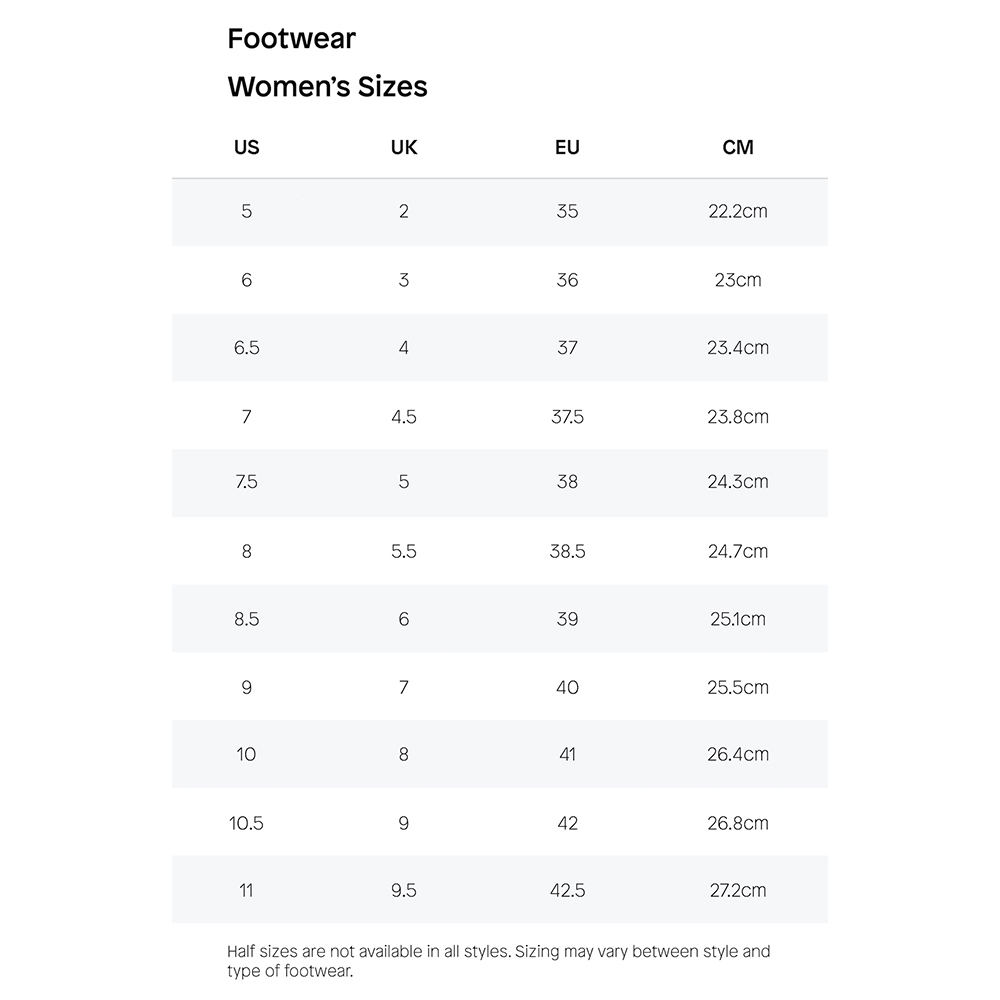Click EU size 37.5 cell
This screenshot has width=1000, height=1000.
click(x=567, y=417)
